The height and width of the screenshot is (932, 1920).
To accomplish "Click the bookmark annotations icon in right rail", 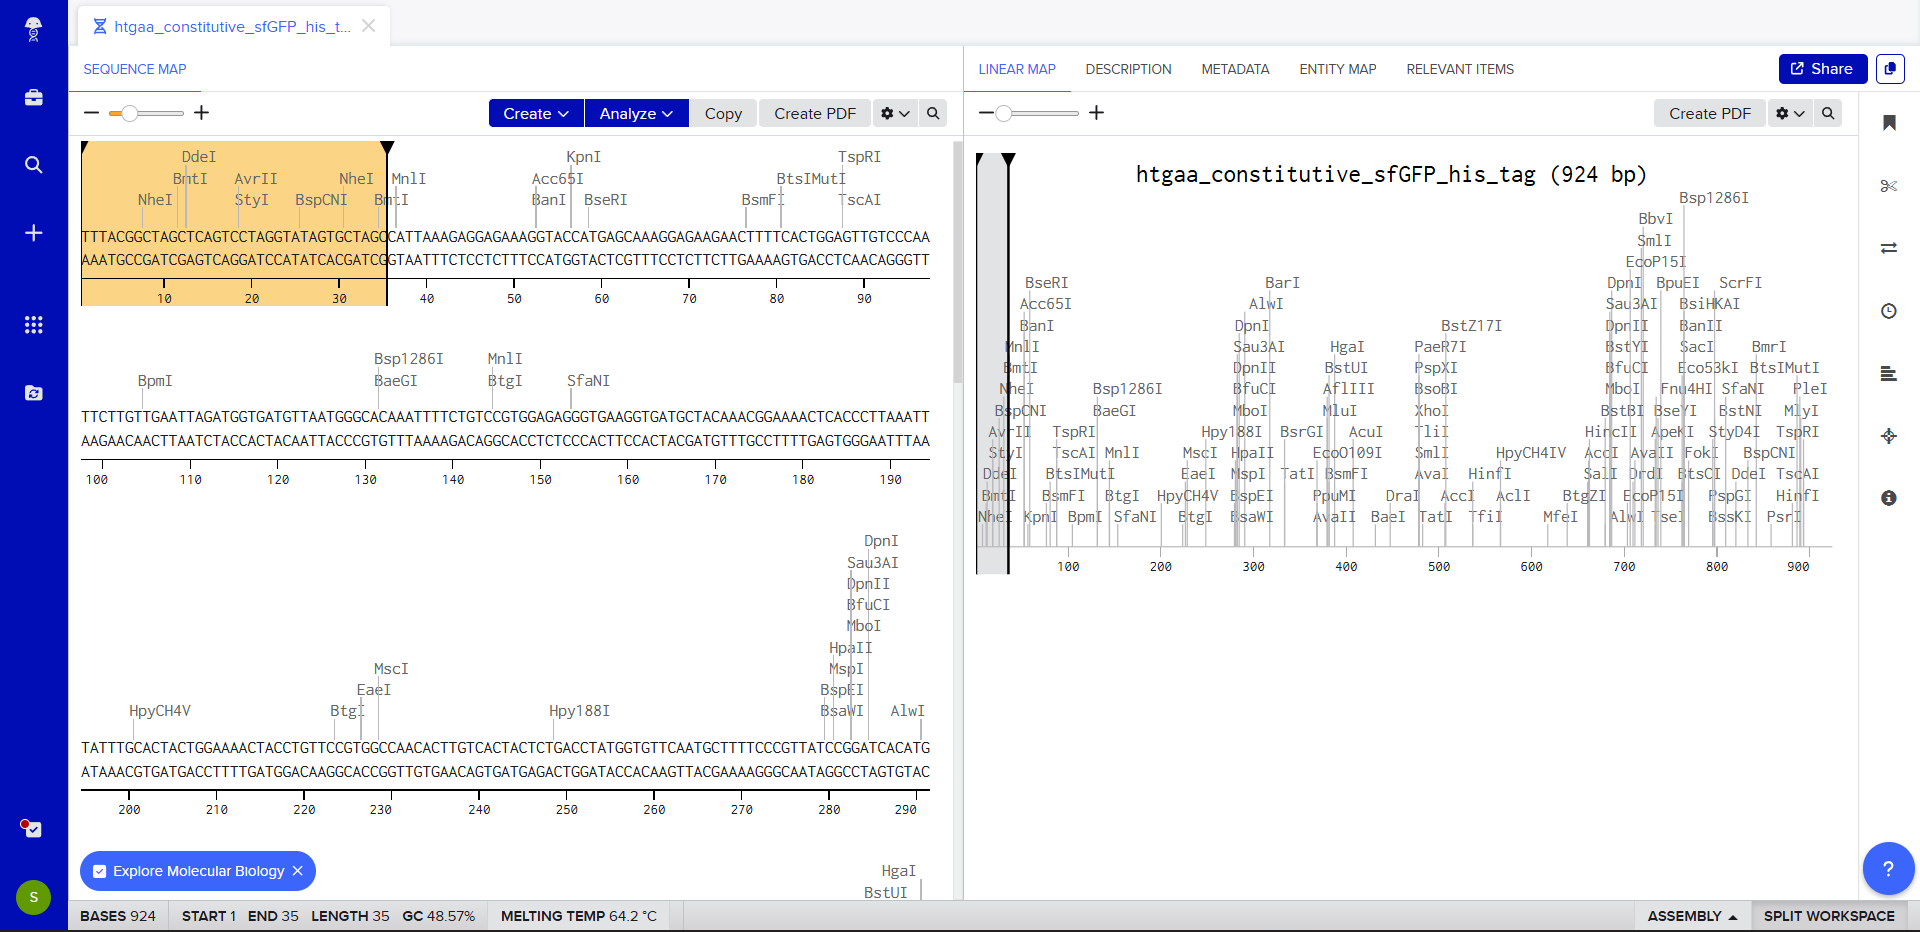I will pos(1888,123).
